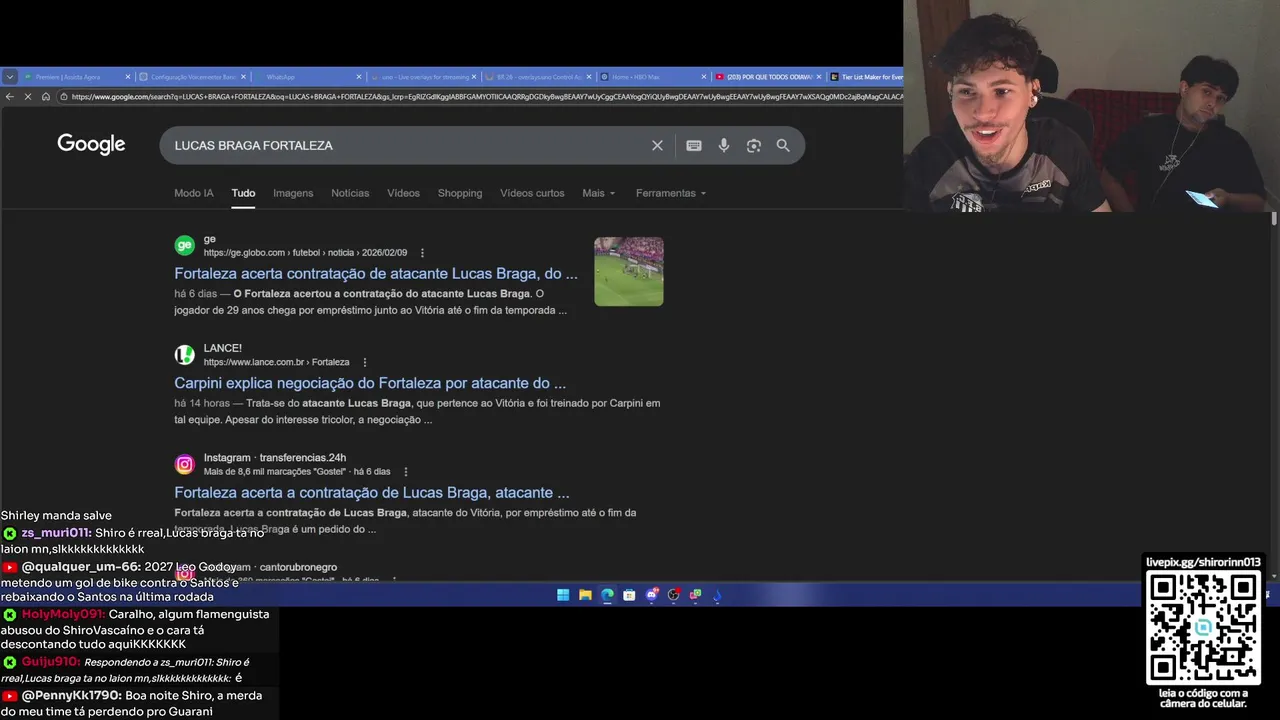
Task: Open more options for the ge result
Action: coord(422,253)
